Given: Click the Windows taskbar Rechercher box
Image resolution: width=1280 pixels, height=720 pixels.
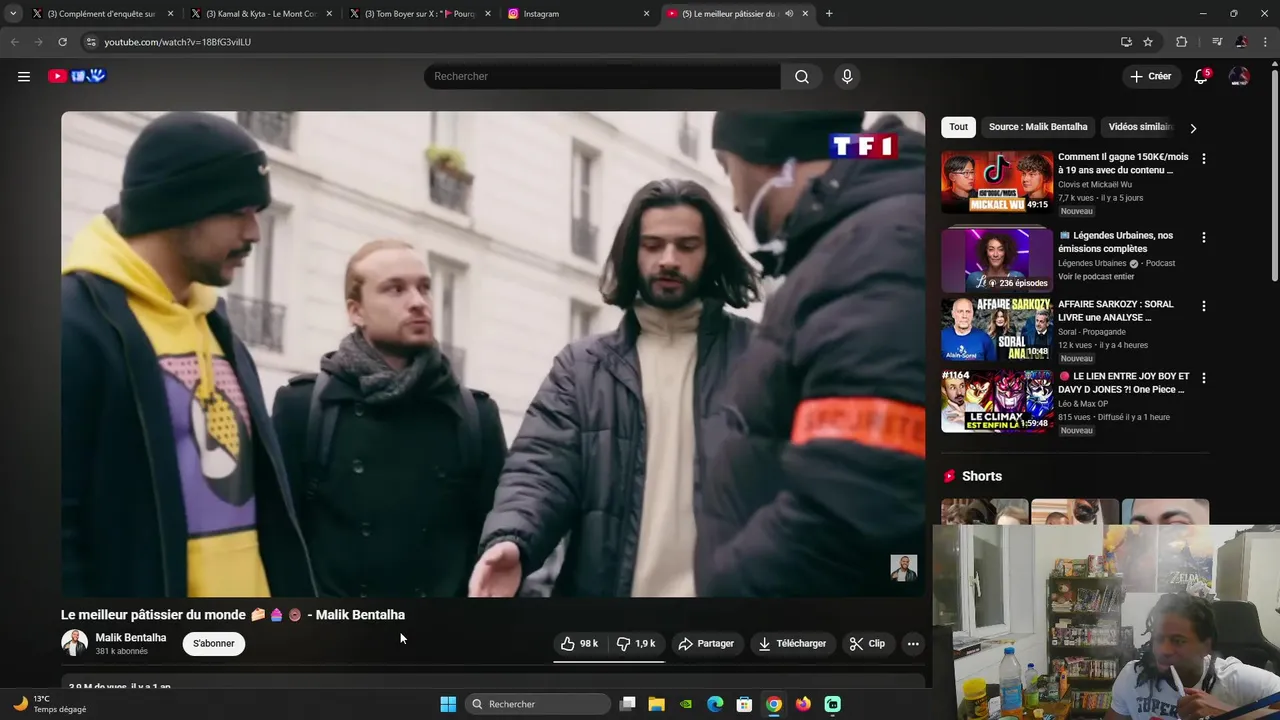Looking at the screenshot, I should click(539, 704).
